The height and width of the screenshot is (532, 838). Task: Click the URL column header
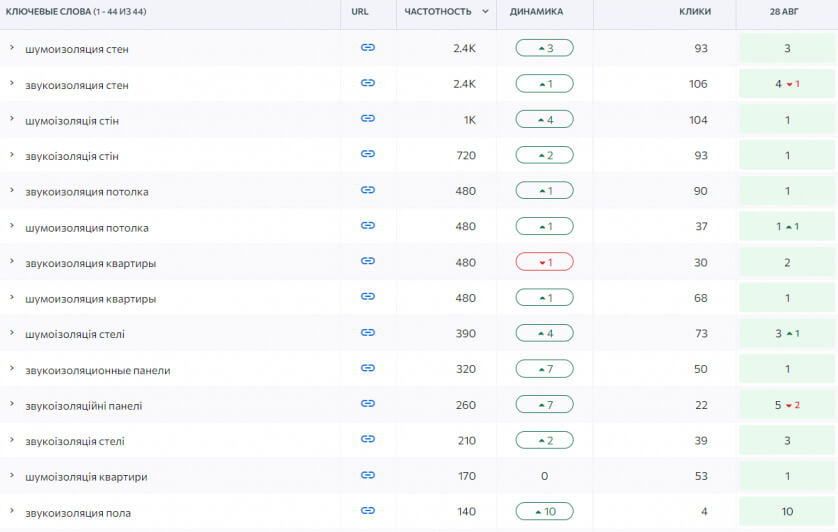(360, 11)
